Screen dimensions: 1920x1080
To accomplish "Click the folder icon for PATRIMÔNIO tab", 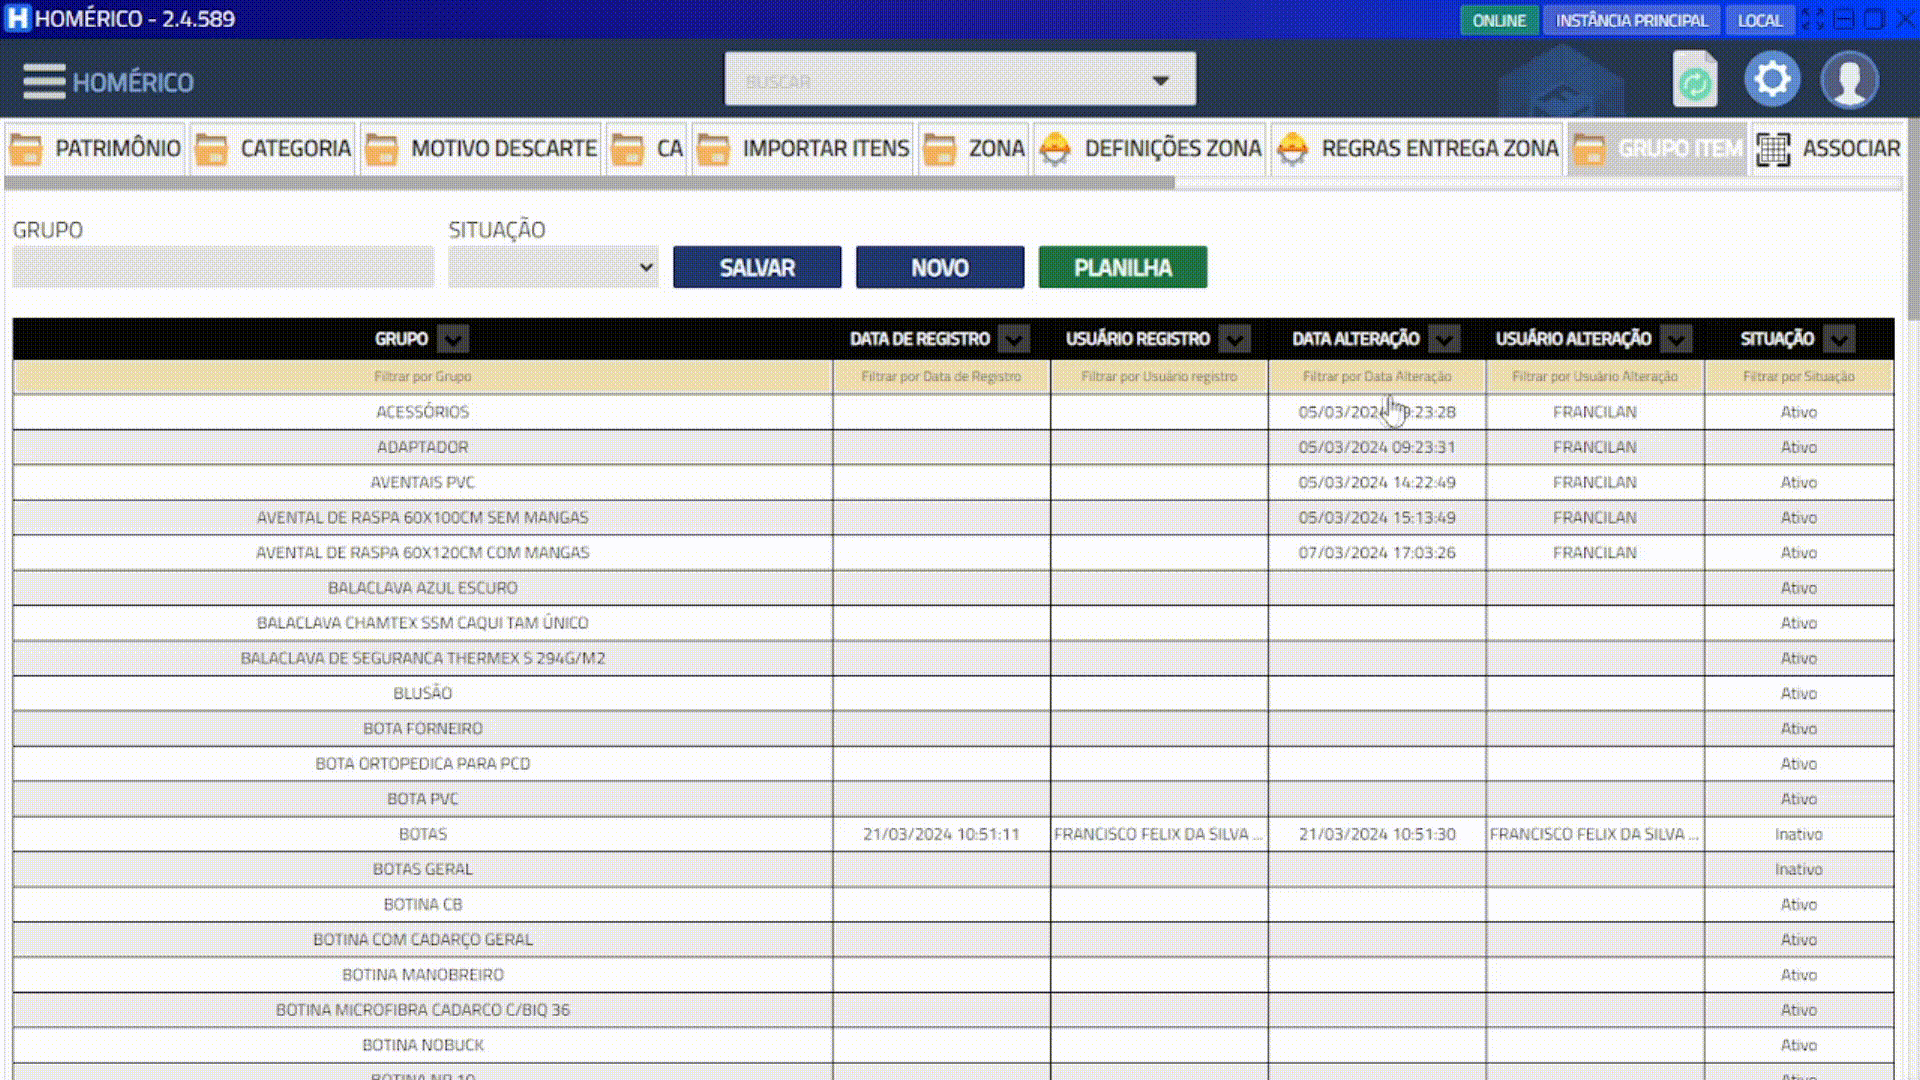I will click(26, 149).
